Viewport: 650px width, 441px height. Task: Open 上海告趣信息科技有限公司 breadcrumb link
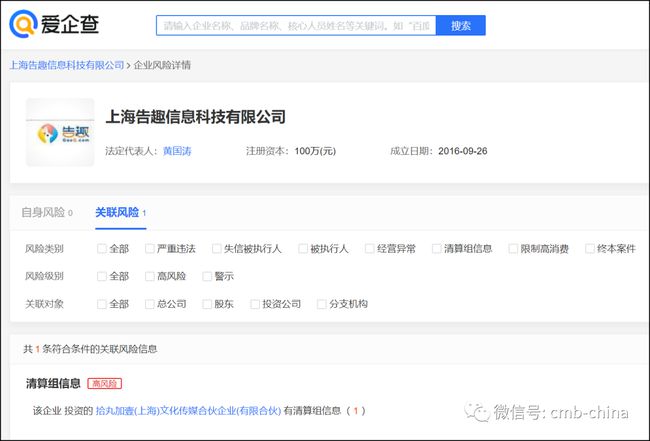click(67, 65)
